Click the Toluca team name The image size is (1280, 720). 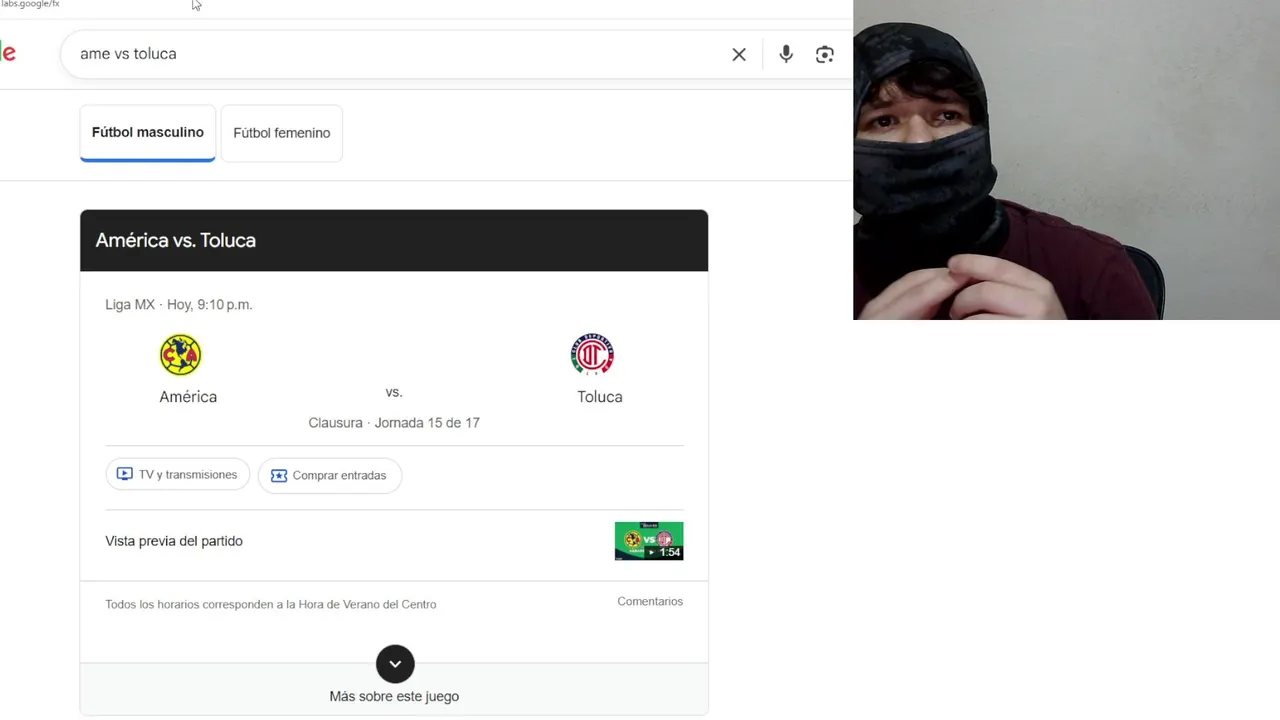tap(600, 397)
